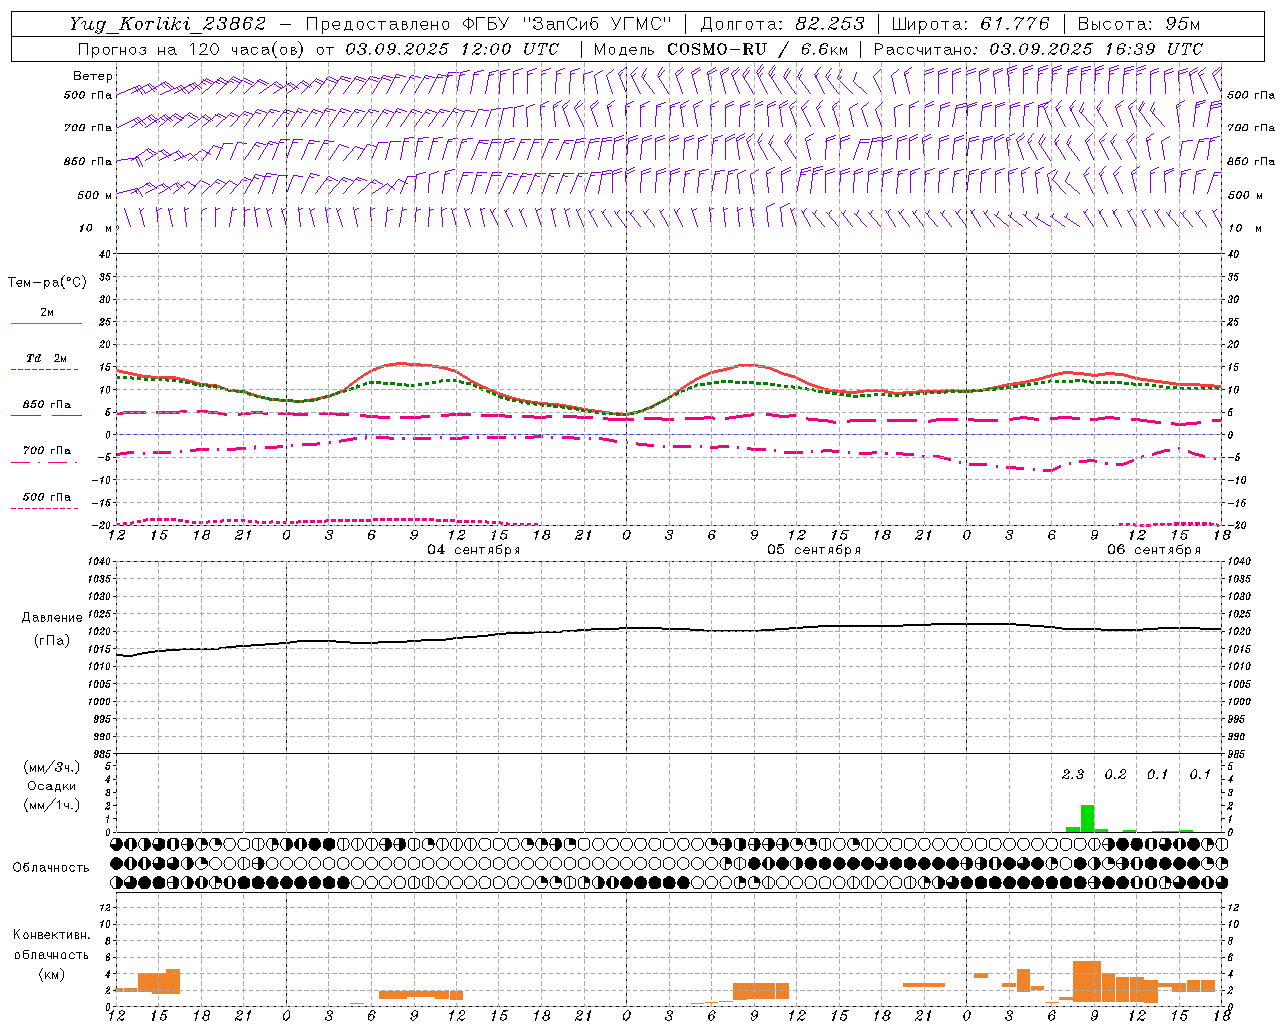Click the tallest green precipitation bar

click(x=1087, y=818)
